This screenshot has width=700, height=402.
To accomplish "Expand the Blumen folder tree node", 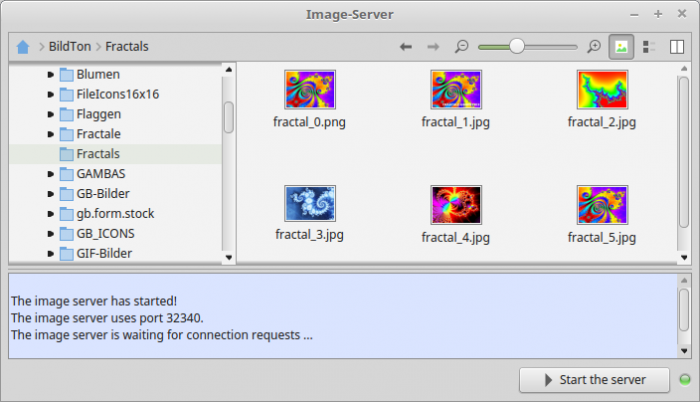I will pos(50,74).
